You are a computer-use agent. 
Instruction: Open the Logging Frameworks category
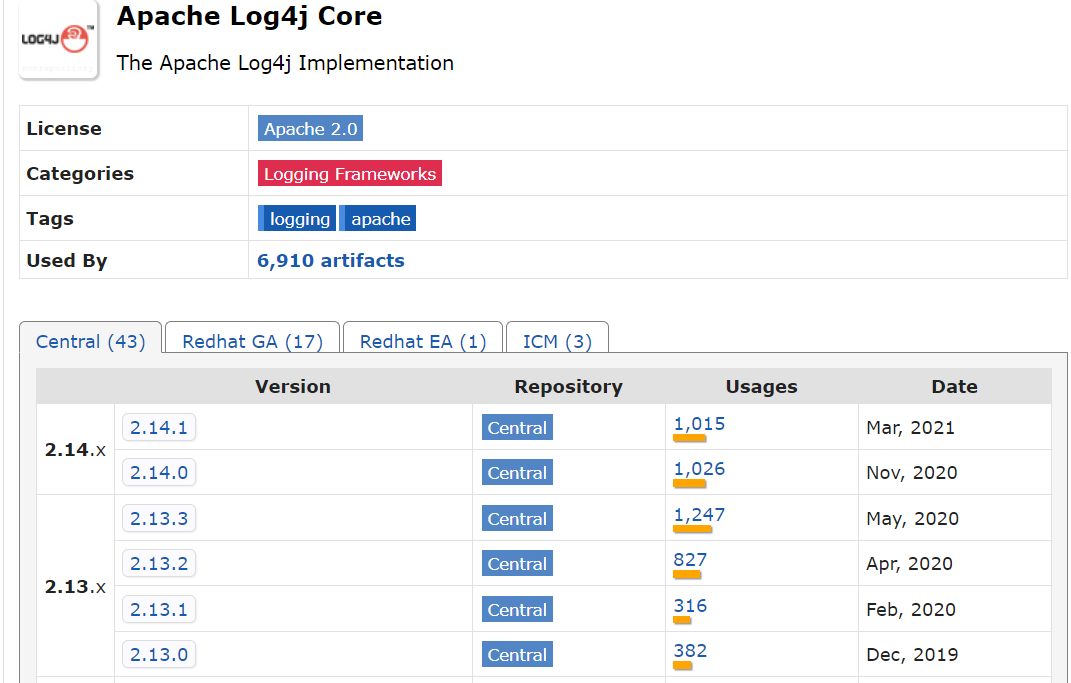tap(350, 173)
